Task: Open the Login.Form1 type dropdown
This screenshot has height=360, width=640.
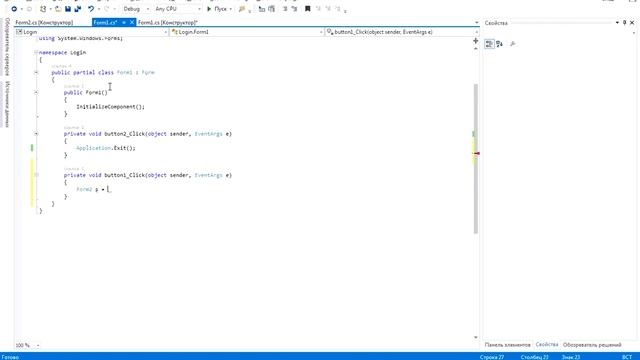Action: pyautogui.click(x=247, y=32)
